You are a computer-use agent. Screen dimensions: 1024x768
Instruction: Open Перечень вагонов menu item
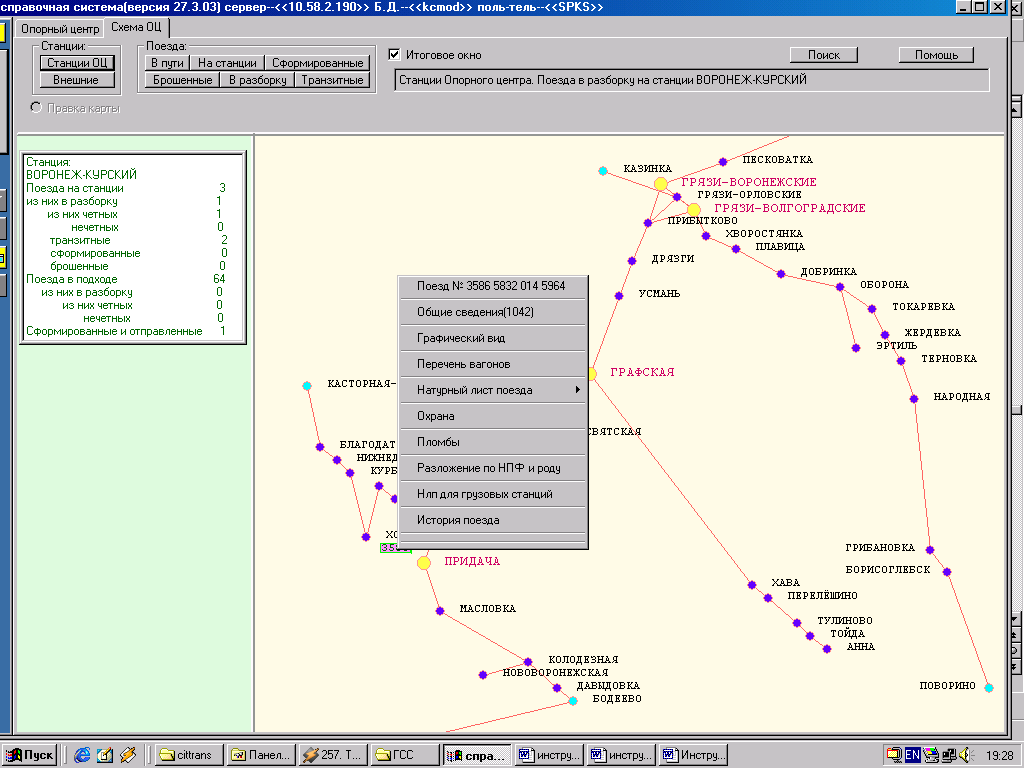pos(493,364)
